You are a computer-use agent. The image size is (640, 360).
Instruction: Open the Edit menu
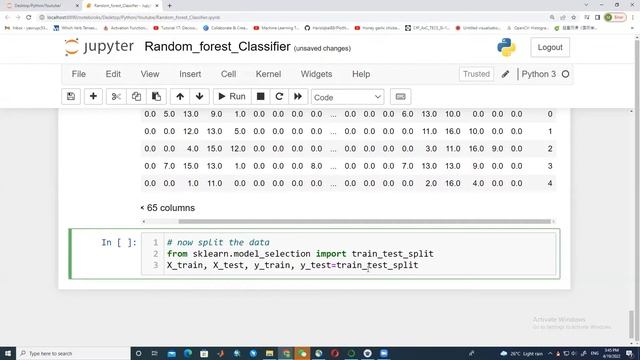click(x=113, y=74)
